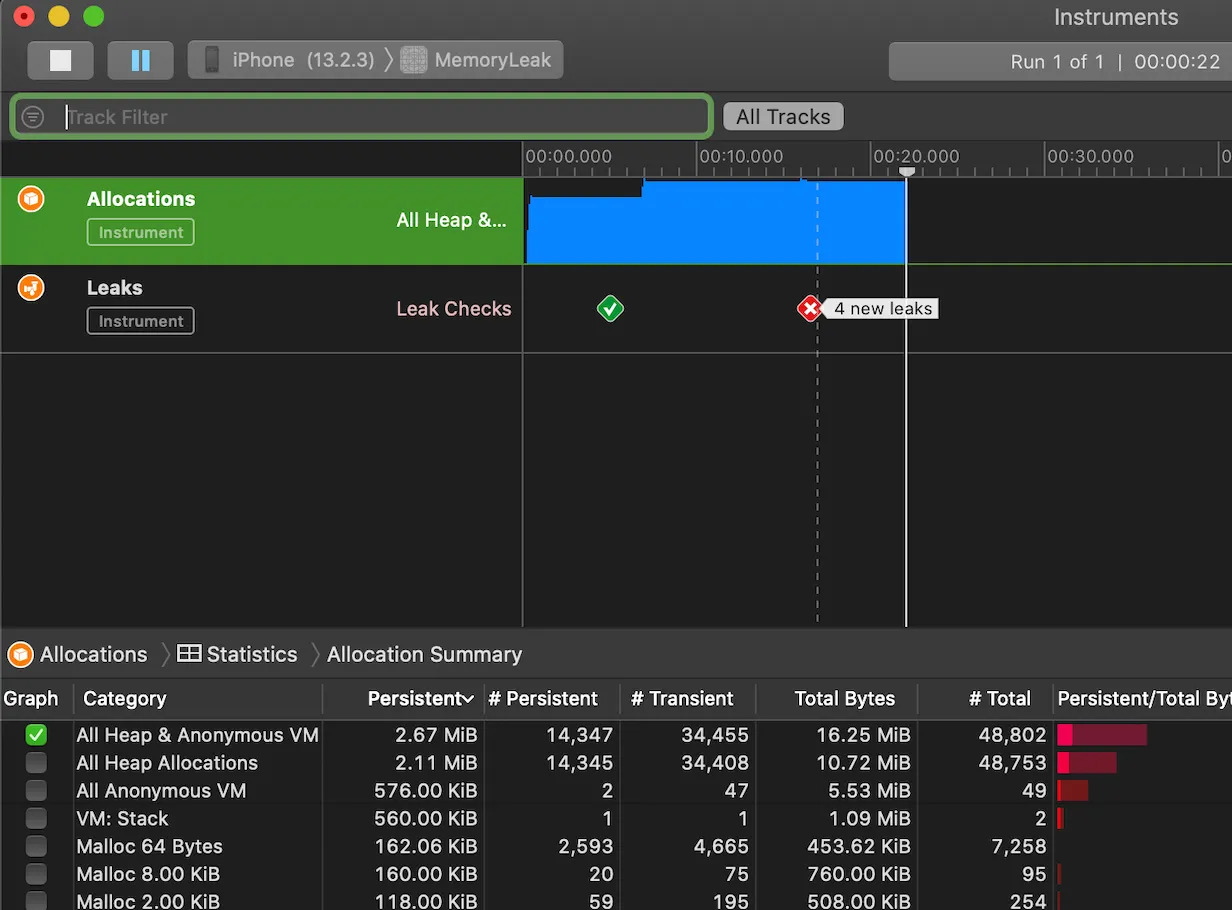The width and height of the screenshot is (1232, 910).
Task: Open the All Heap & Anonymous VM track label
Action: (x=451, y=220)
